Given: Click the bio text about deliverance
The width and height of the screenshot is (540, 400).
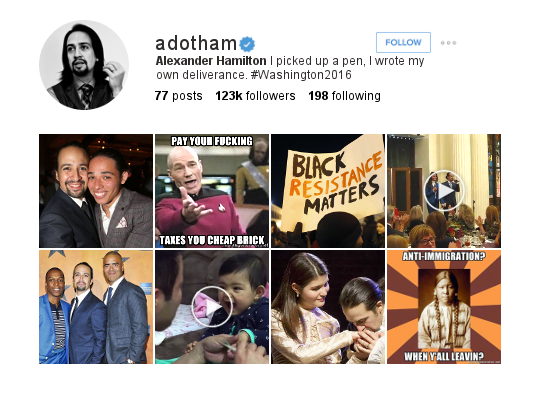Looking at the screenshot, I should tap(290, 68).
